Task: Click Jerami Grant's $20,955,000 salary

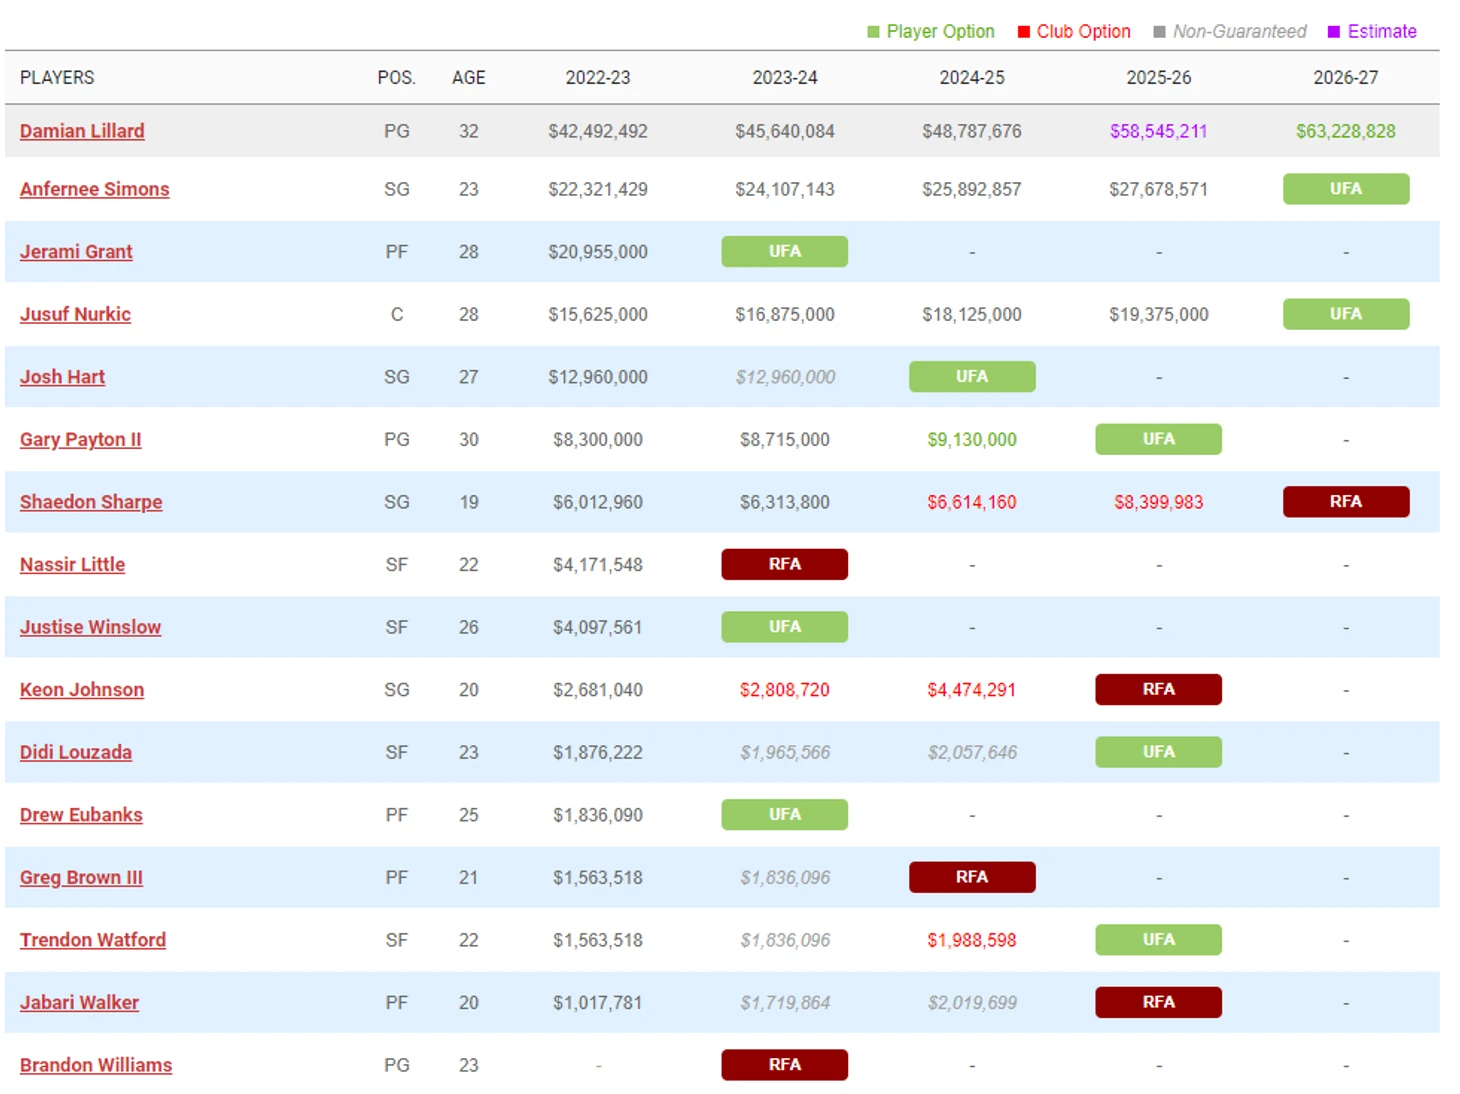Action: 598,252
